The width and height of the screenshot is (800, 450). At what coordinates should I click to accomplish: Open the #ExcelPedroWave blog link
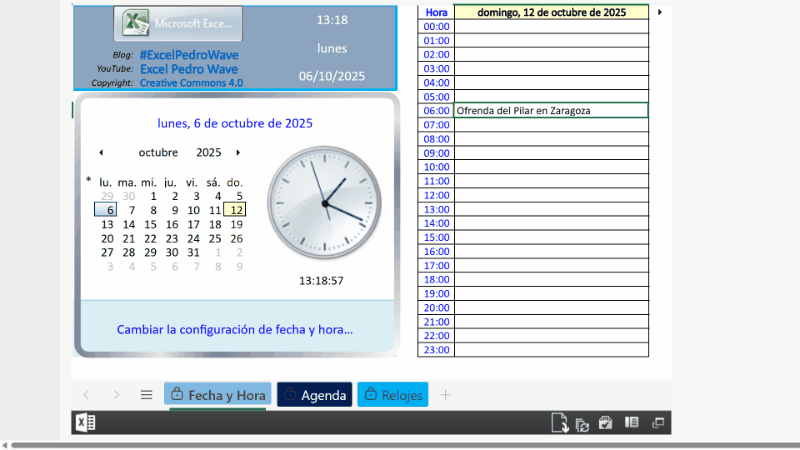[x=189, y=55]
